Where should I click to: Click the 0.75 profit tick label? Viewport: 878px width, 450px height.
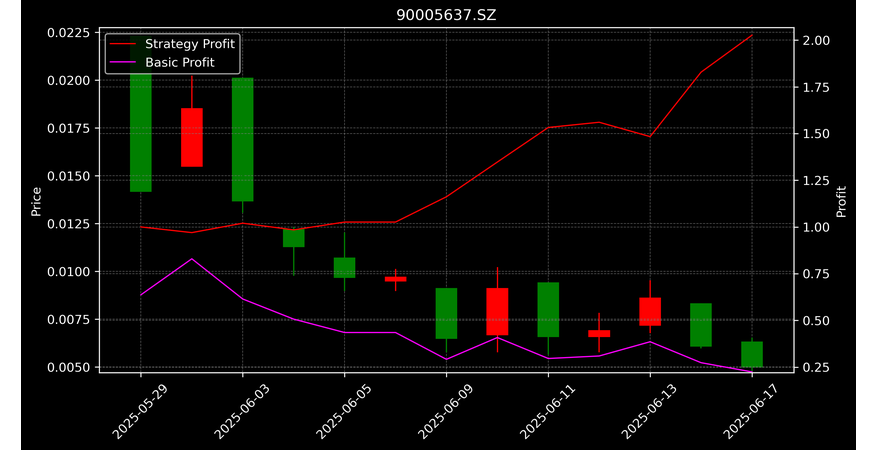pyautogui.click(x=815, y=274)
